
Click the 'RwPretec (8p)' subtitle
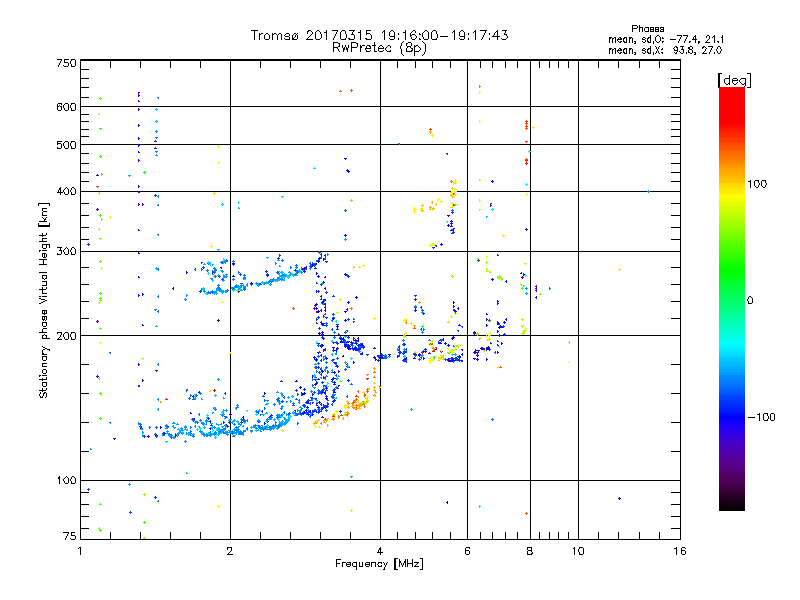(379, 48)
